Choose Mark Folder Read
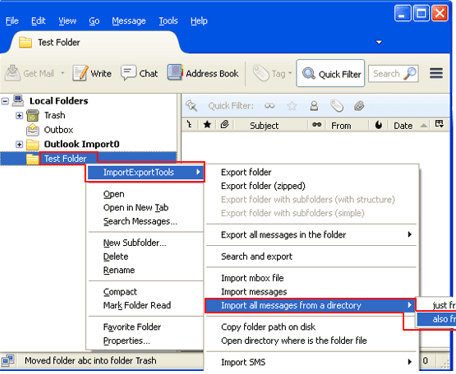 (137, 305)
